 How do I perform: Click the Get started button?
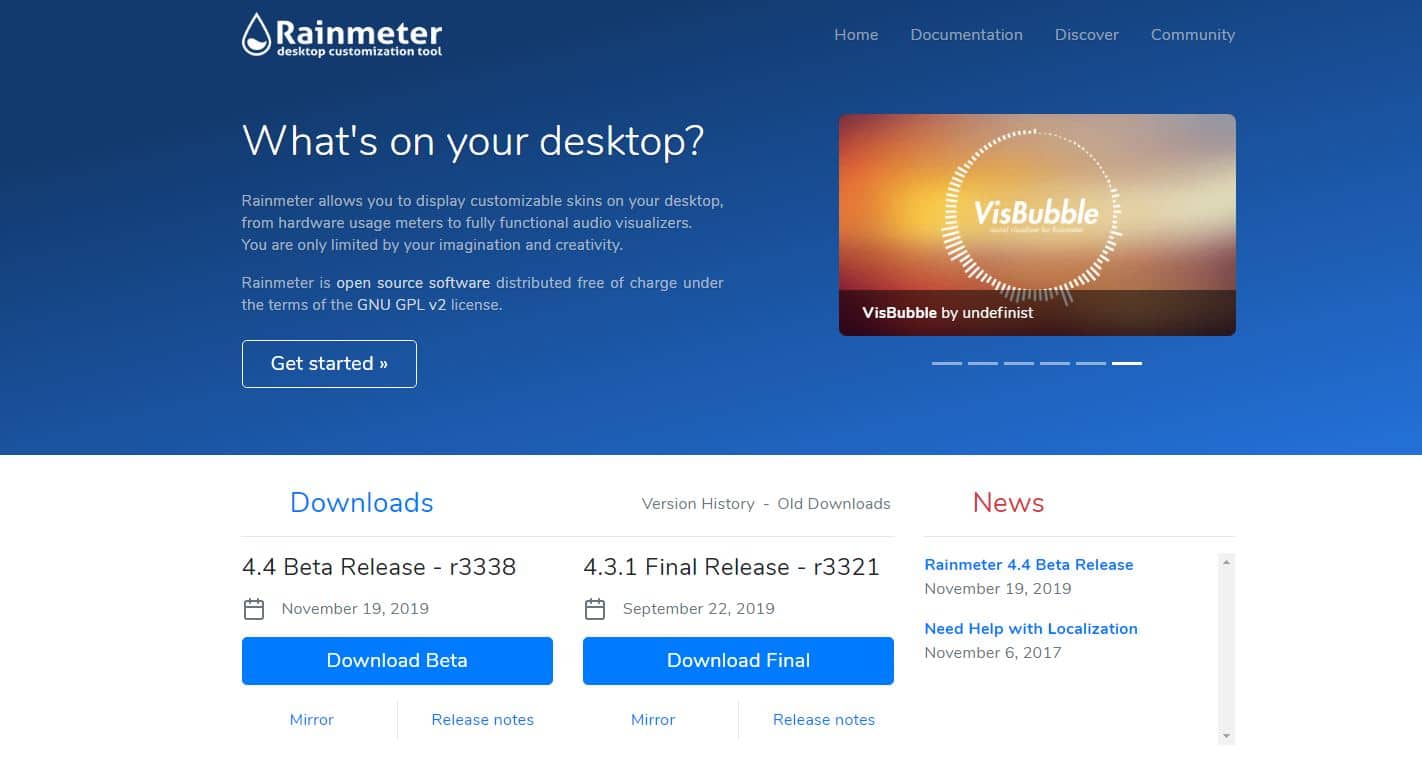(x=329, y=363)
